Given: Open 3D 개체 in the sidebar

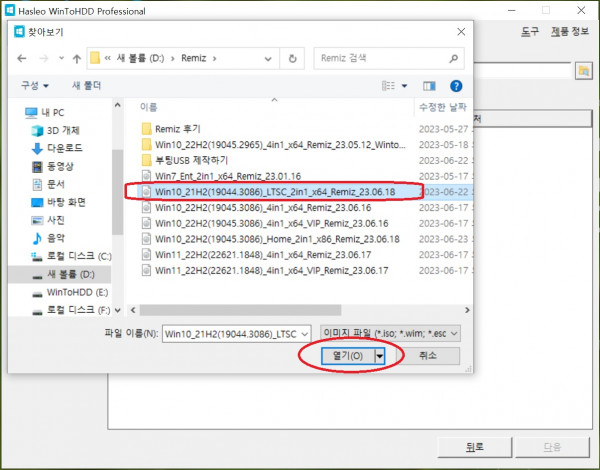Looking at the screenshot, I should tap(55, 131).
